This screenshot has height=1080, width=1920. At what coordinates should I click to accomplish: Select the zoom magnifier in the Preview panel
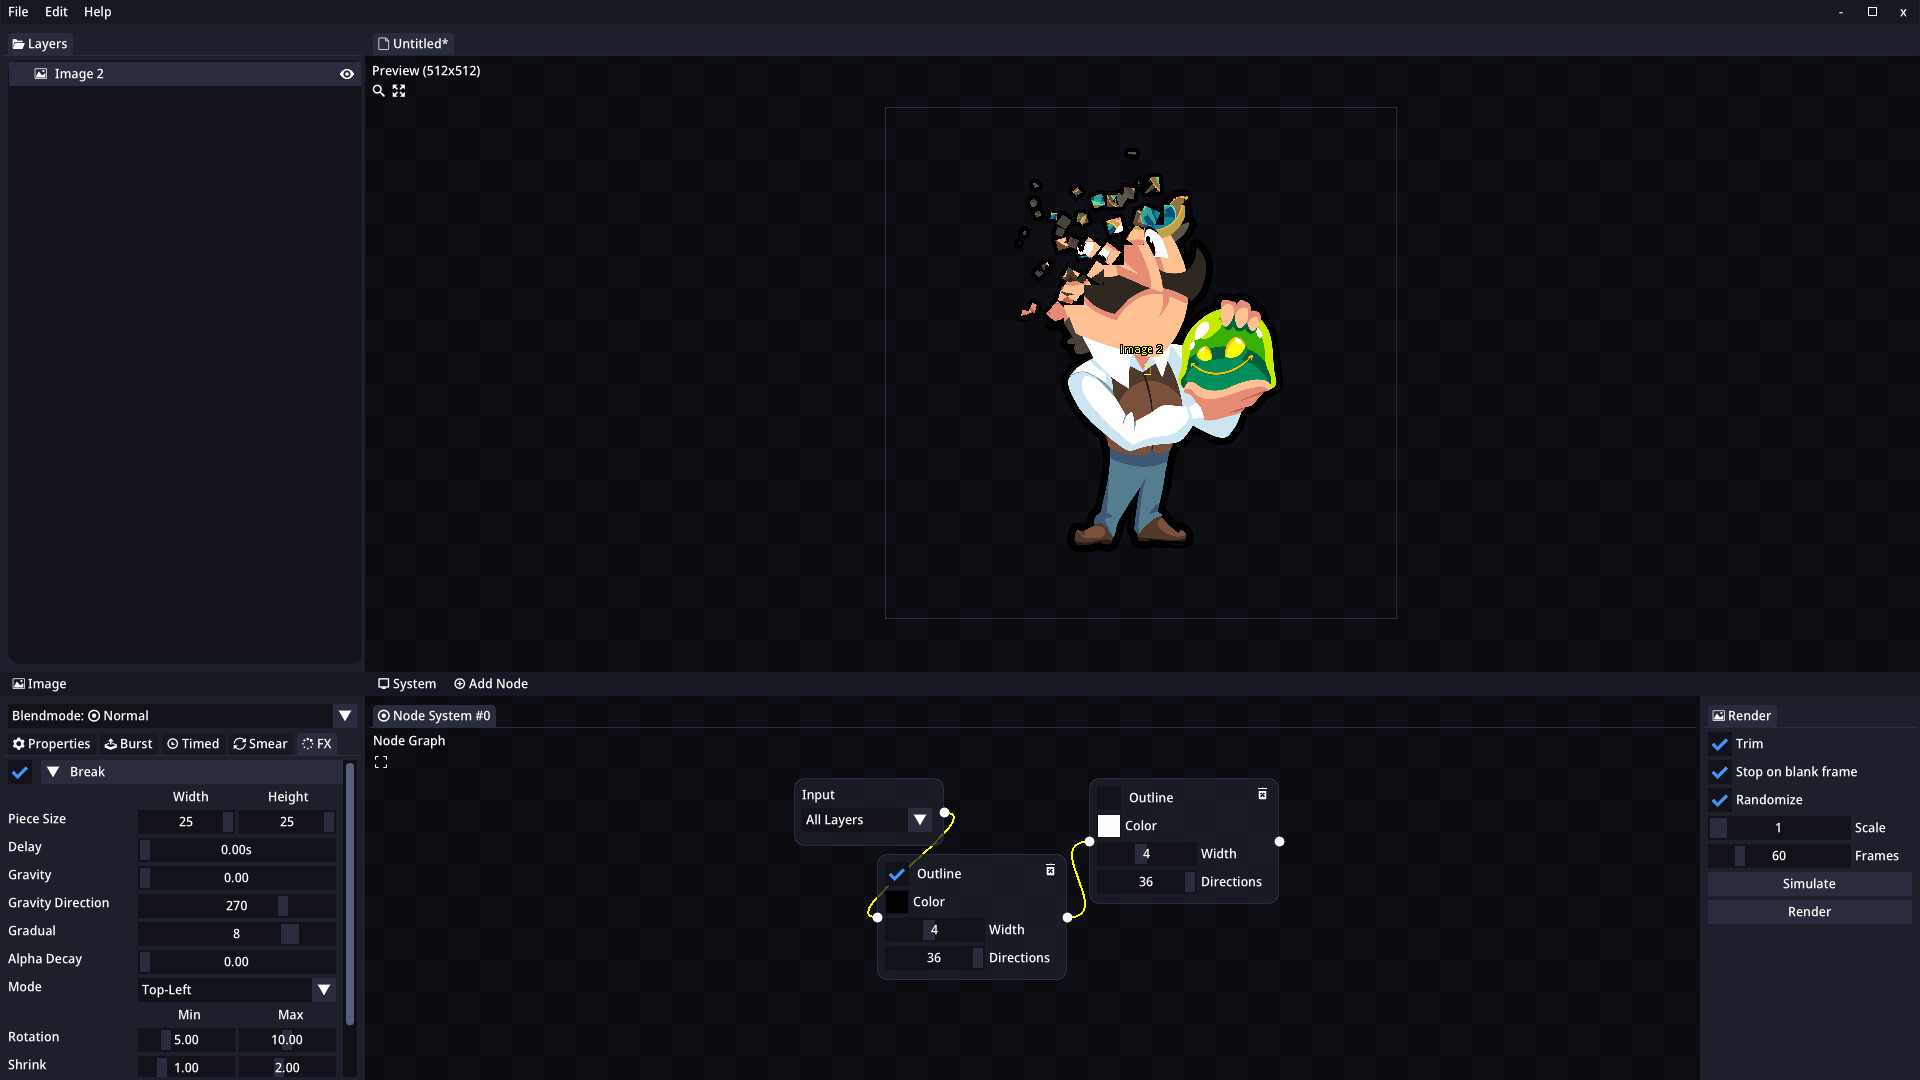[378, 91]
